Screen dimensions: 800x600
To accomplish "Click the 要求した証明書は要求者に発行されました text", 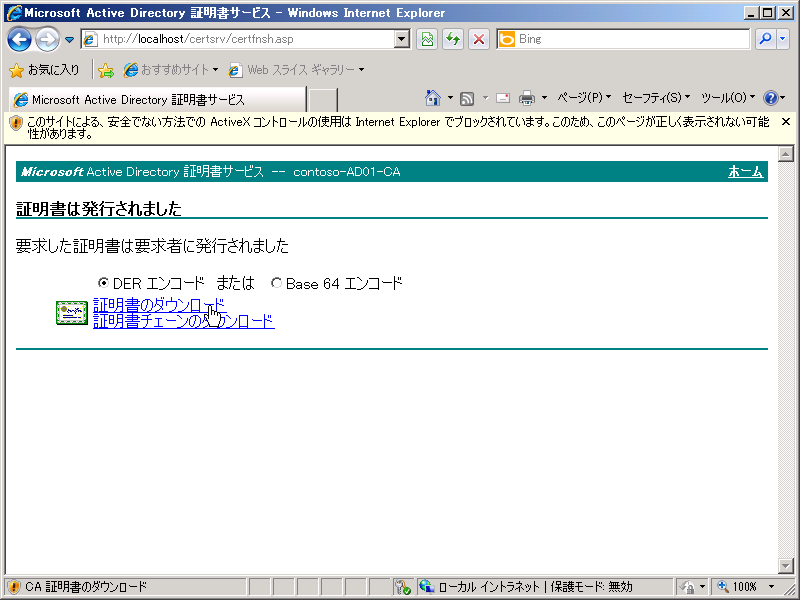I will [x=152, y=246].
